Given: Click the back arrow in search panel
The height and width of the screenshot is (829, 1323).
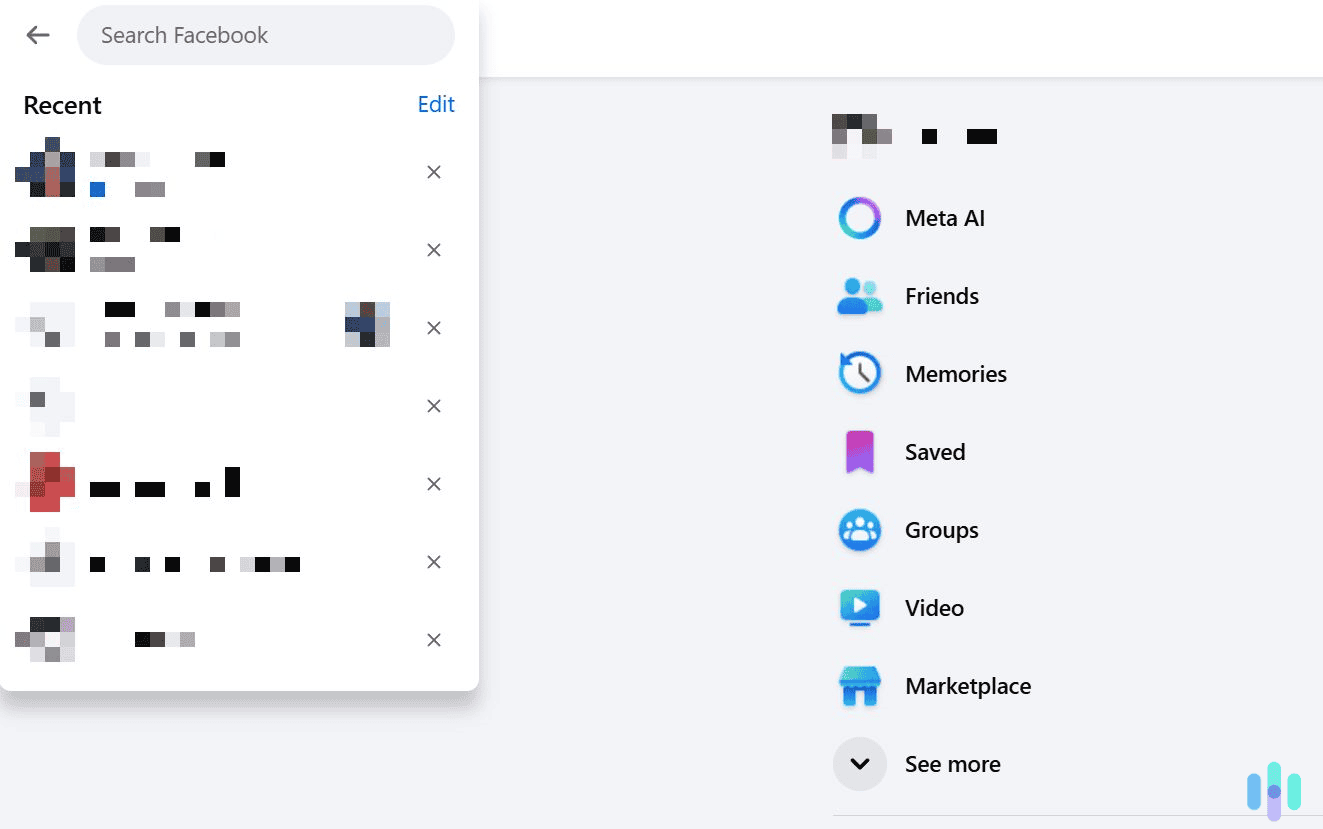Looking at the screenshot, I should [x=37, y=35].
